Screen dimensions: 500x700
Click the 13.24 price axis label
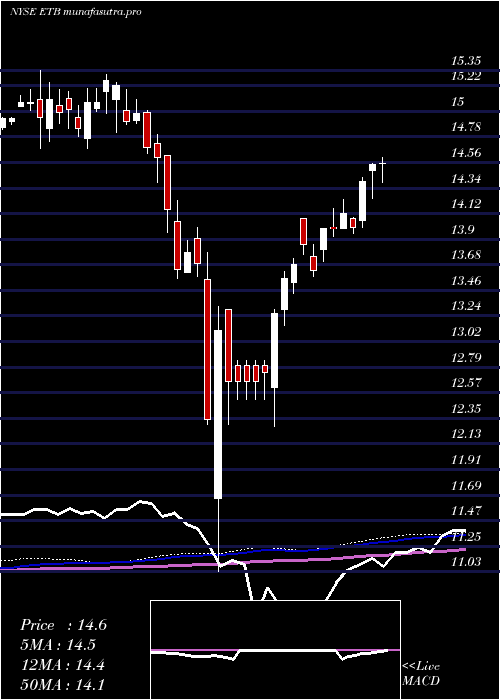(466, 307)
